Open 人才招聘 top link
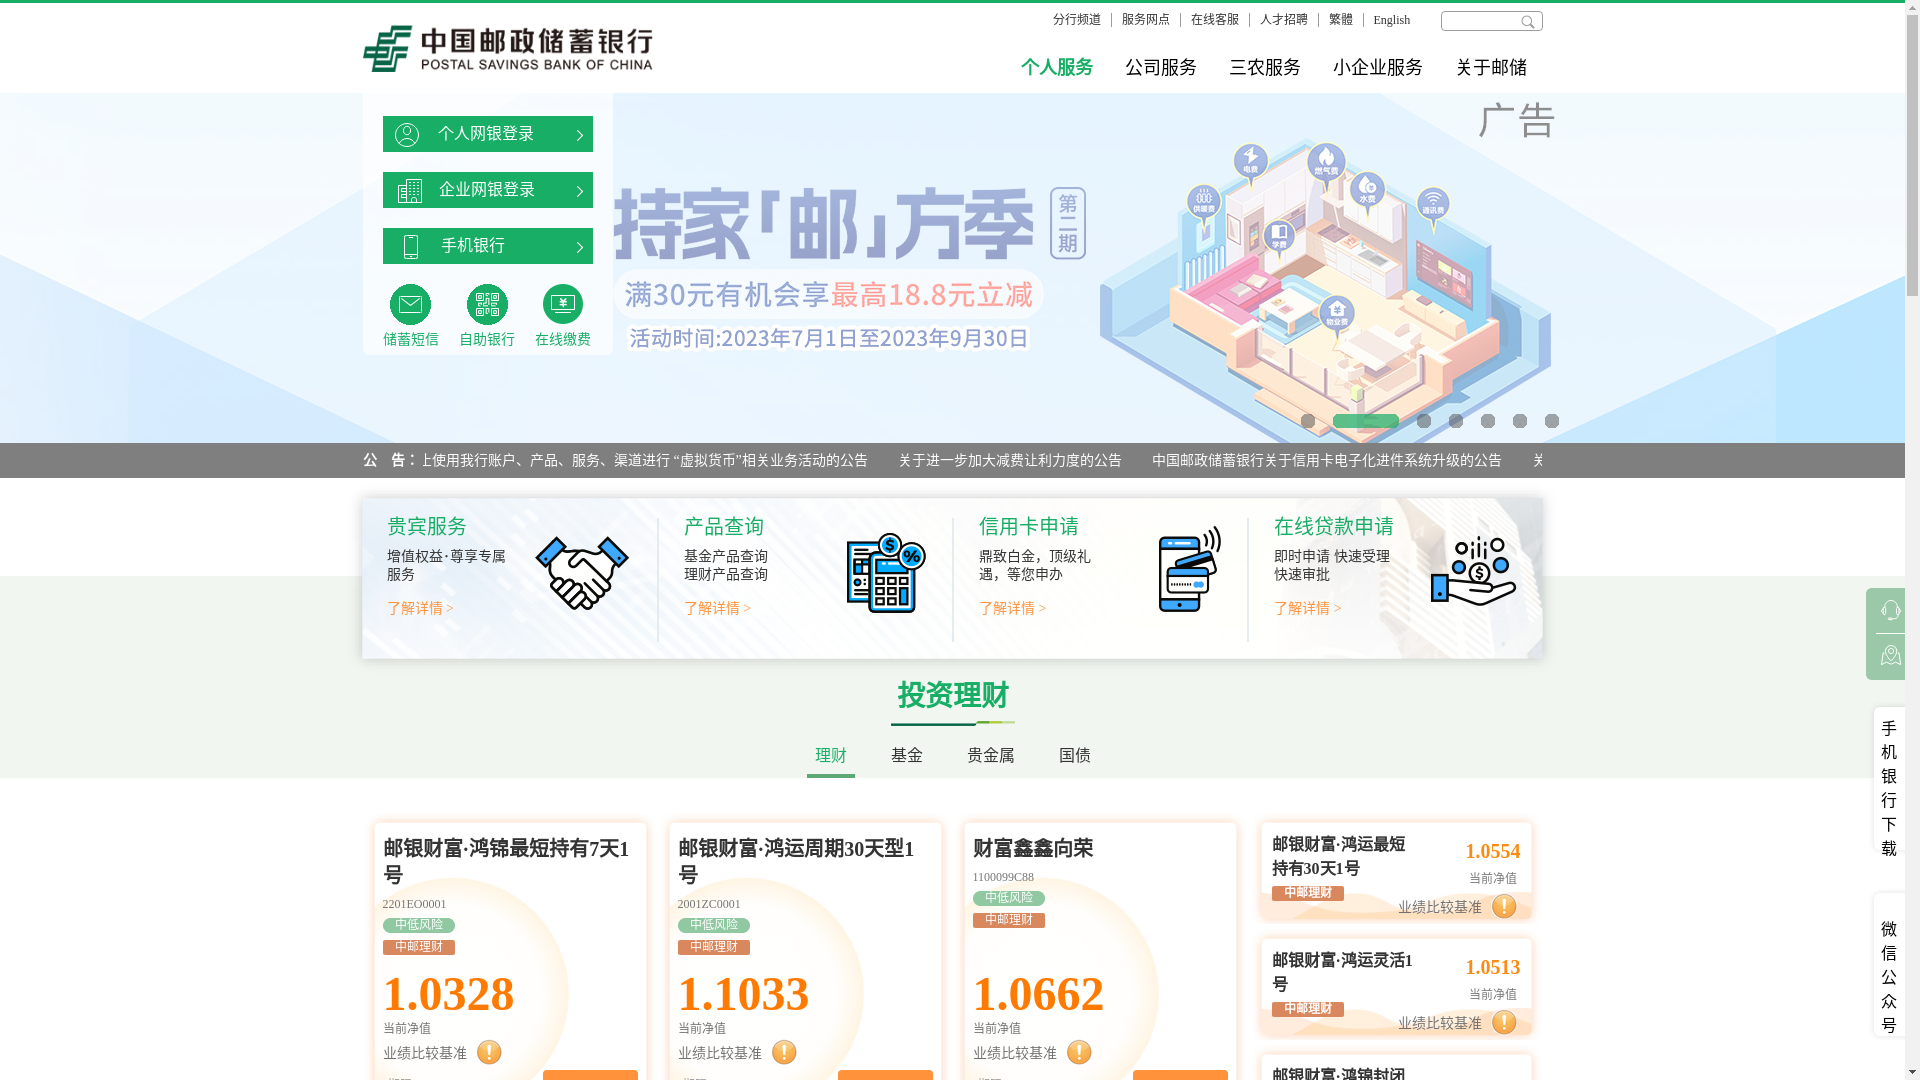This screenshot has width=1920, height=1080. tap(1284, 20)
